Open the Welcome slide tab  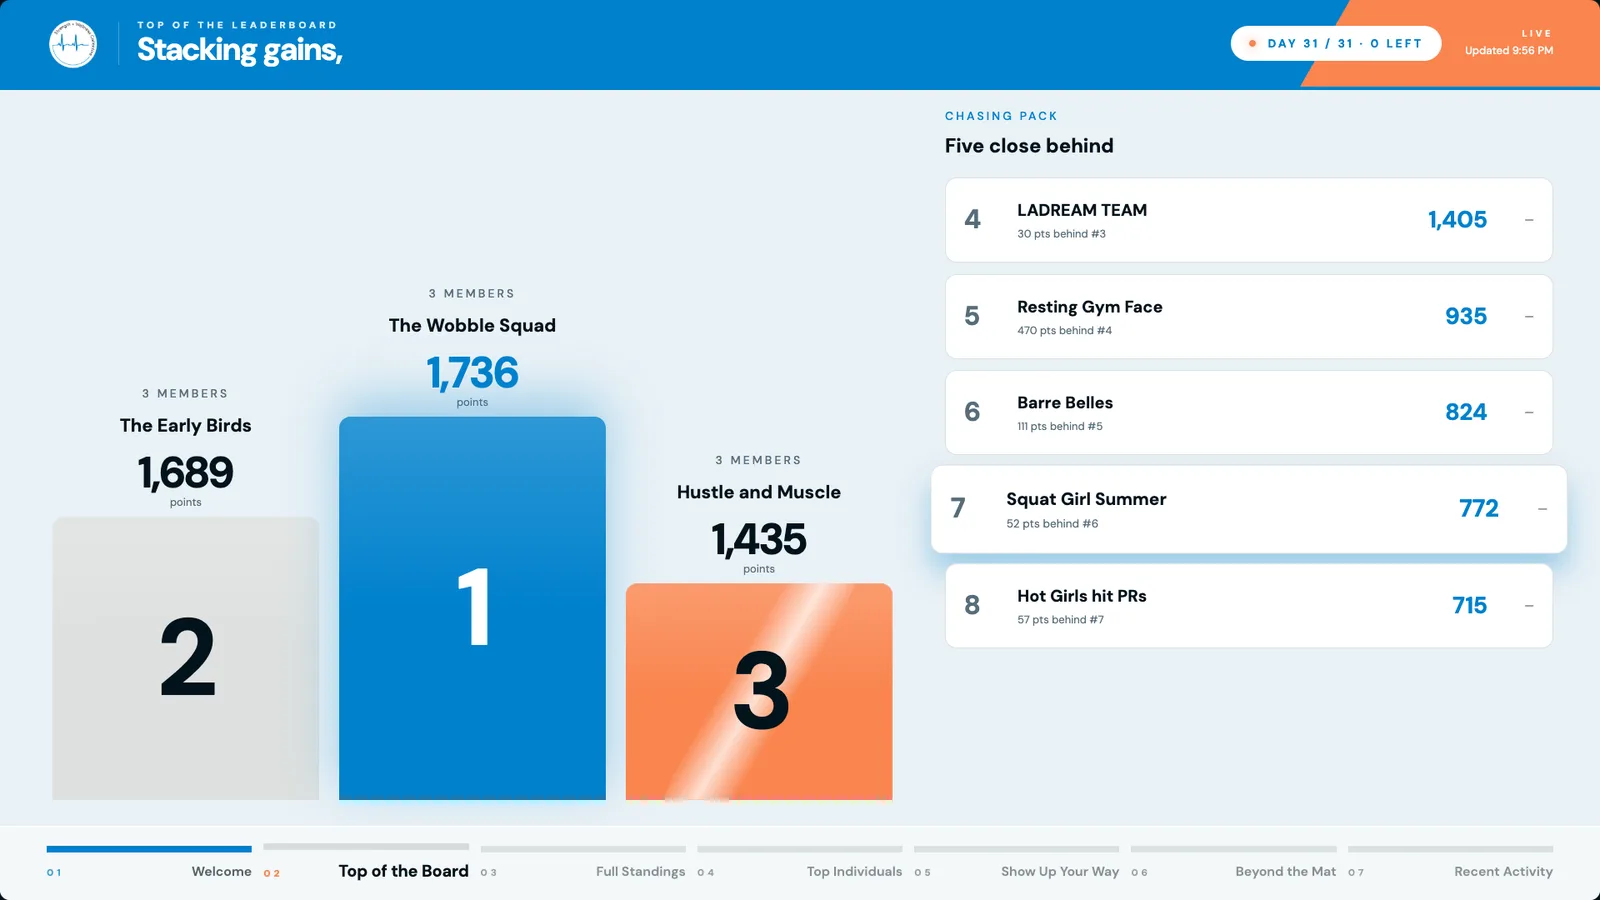pyautogui.click(x=149, y=864)
